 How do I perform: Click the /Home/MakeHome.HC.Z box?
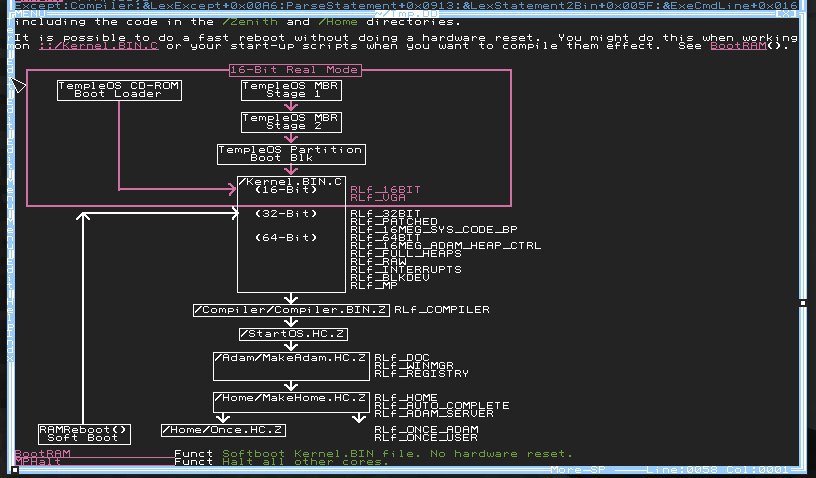pos(291,402)
